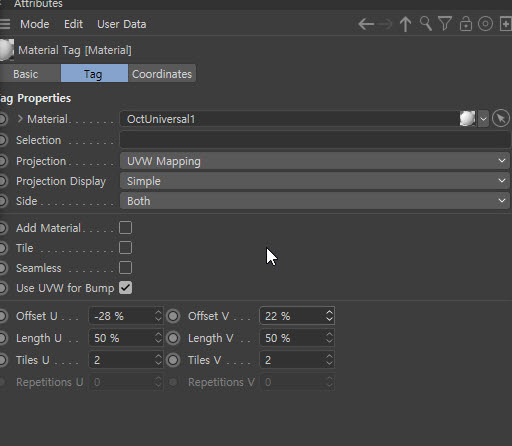Click the empty Selection field
The width and height of the screenshot is (512, 446).
click(x=315, y=140)
